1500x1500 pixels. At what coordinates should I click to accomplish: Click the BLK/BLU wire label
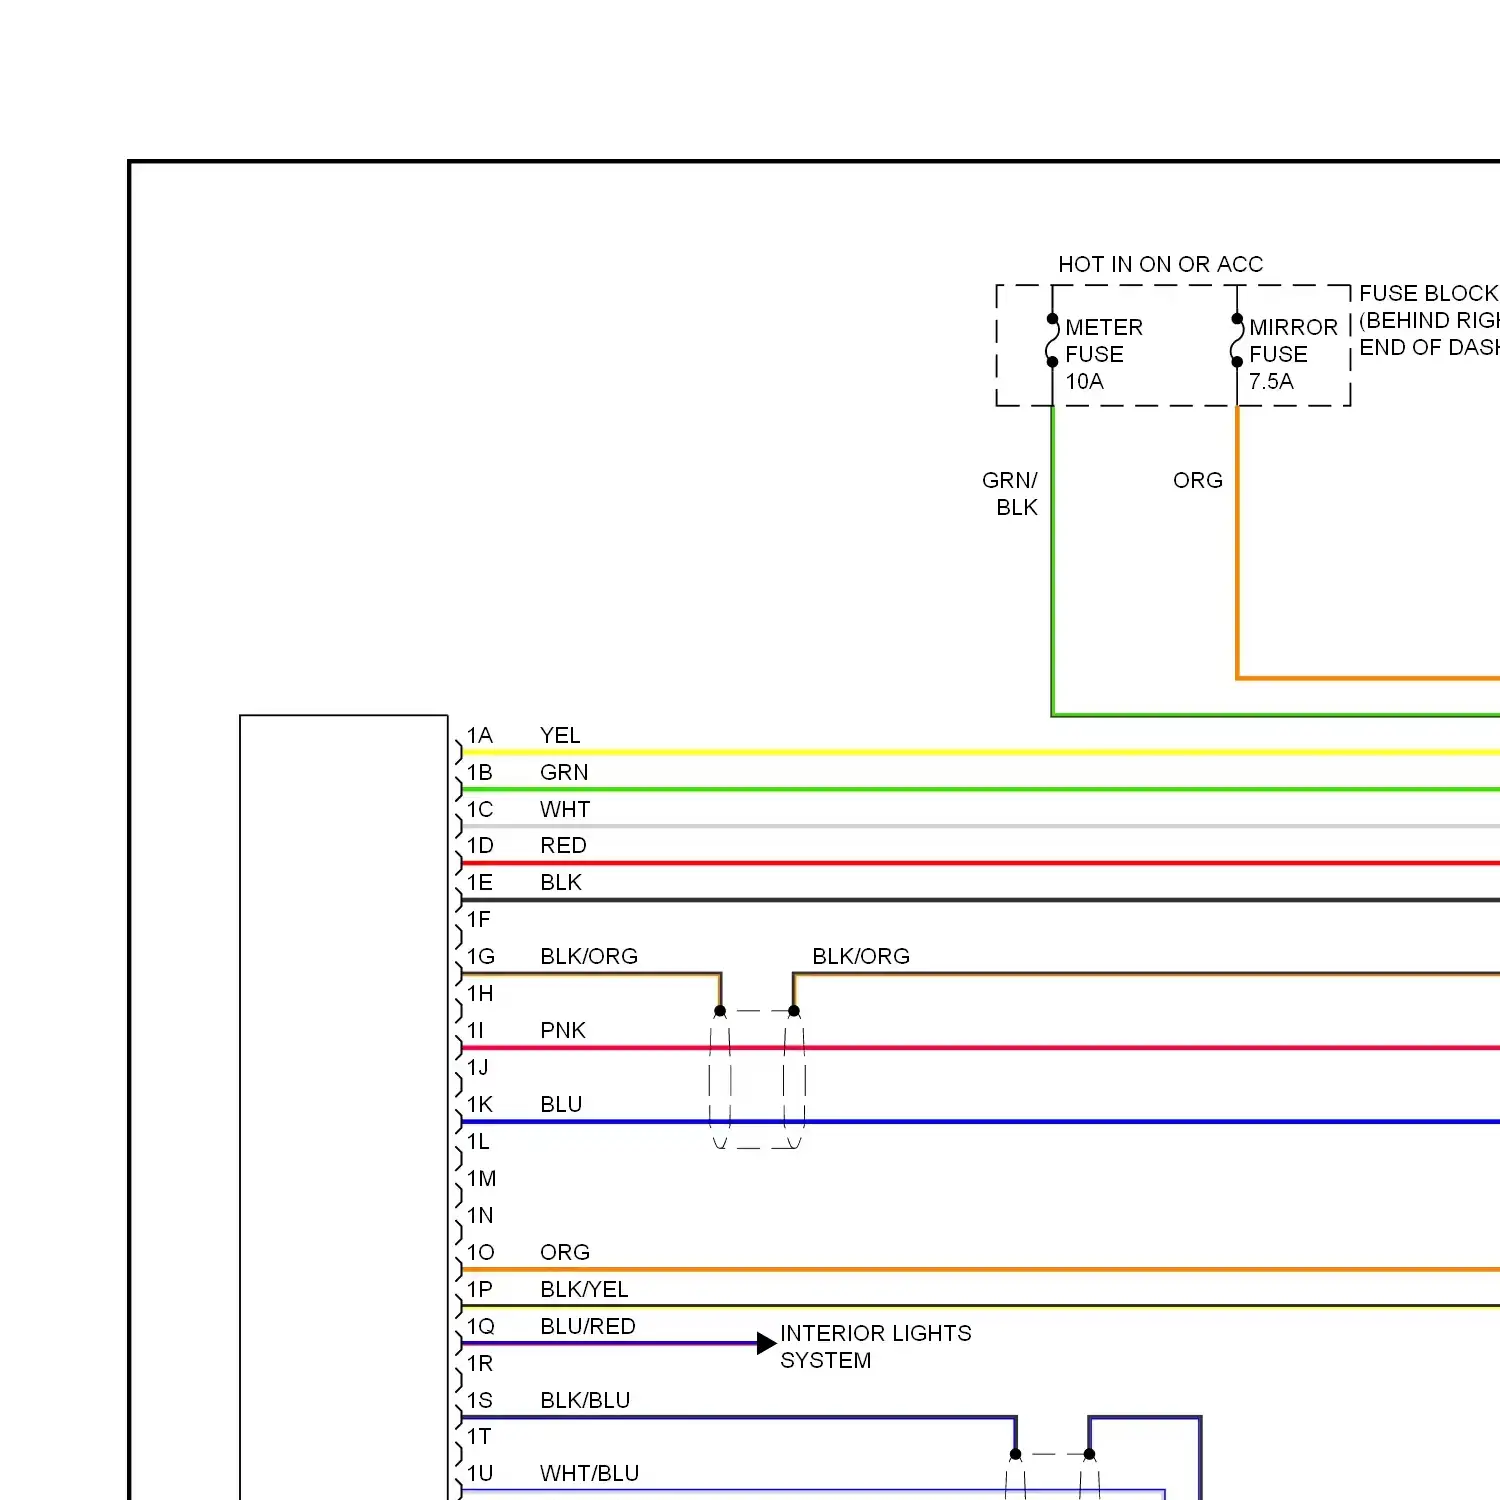[585, 1401]
